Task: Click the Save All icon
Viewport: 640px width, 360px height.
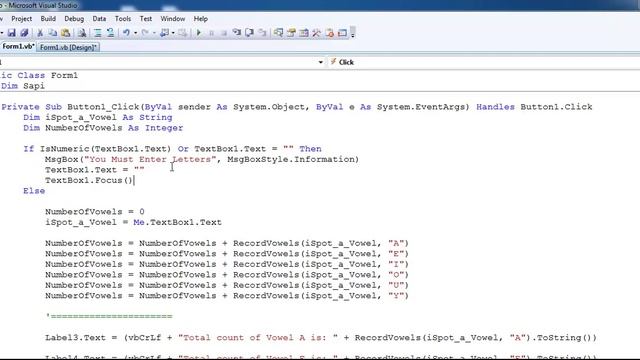Action: pos(24,33)
